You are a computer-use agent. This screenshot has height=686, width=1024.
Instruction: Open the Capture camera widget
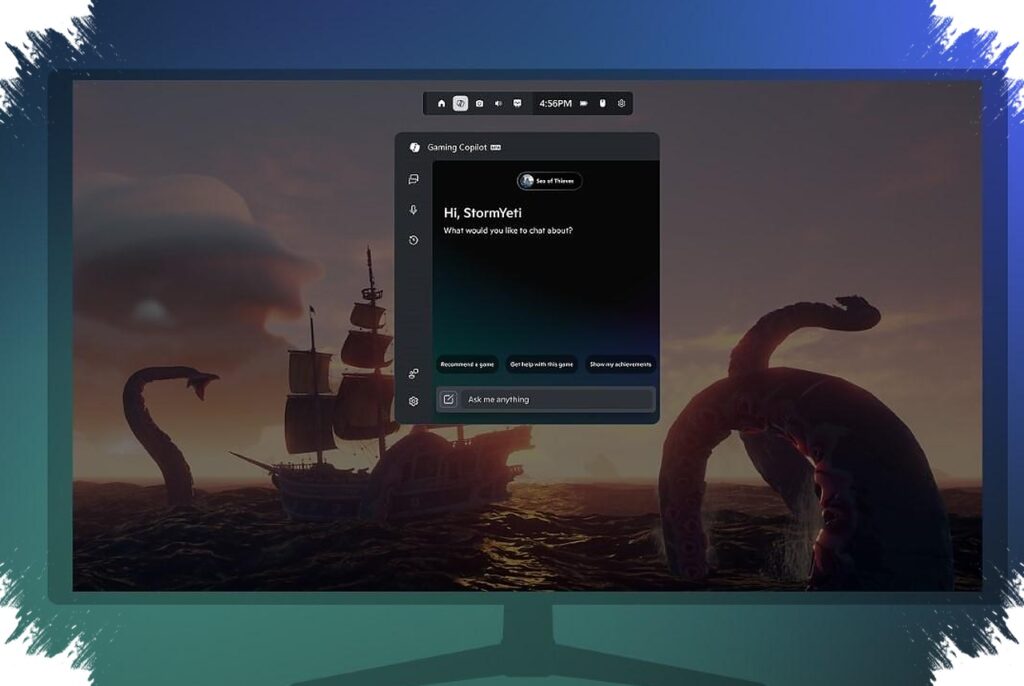[x=479, y=103]
